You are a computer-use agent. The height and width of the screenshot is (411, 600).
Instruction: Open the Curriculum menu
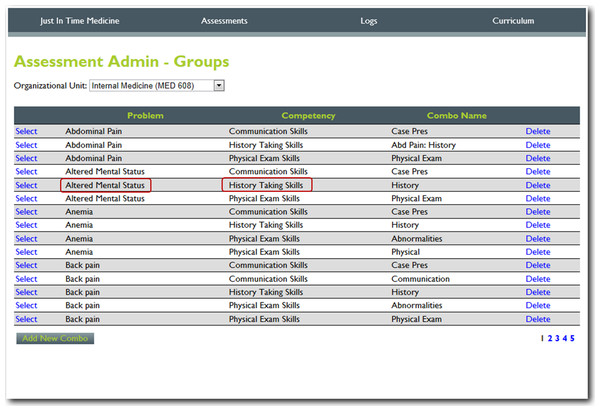pyautogui.click(x=513, y=21)
